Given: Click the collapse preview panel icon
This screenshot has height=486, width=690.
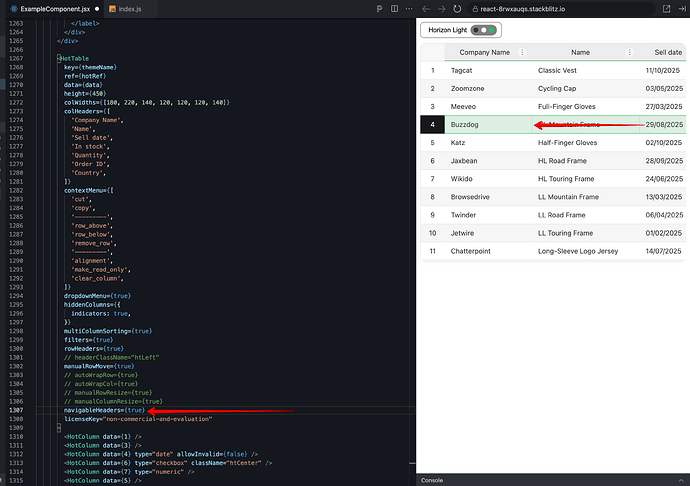Looking at the screenshot, I should [x=683, y=9].
